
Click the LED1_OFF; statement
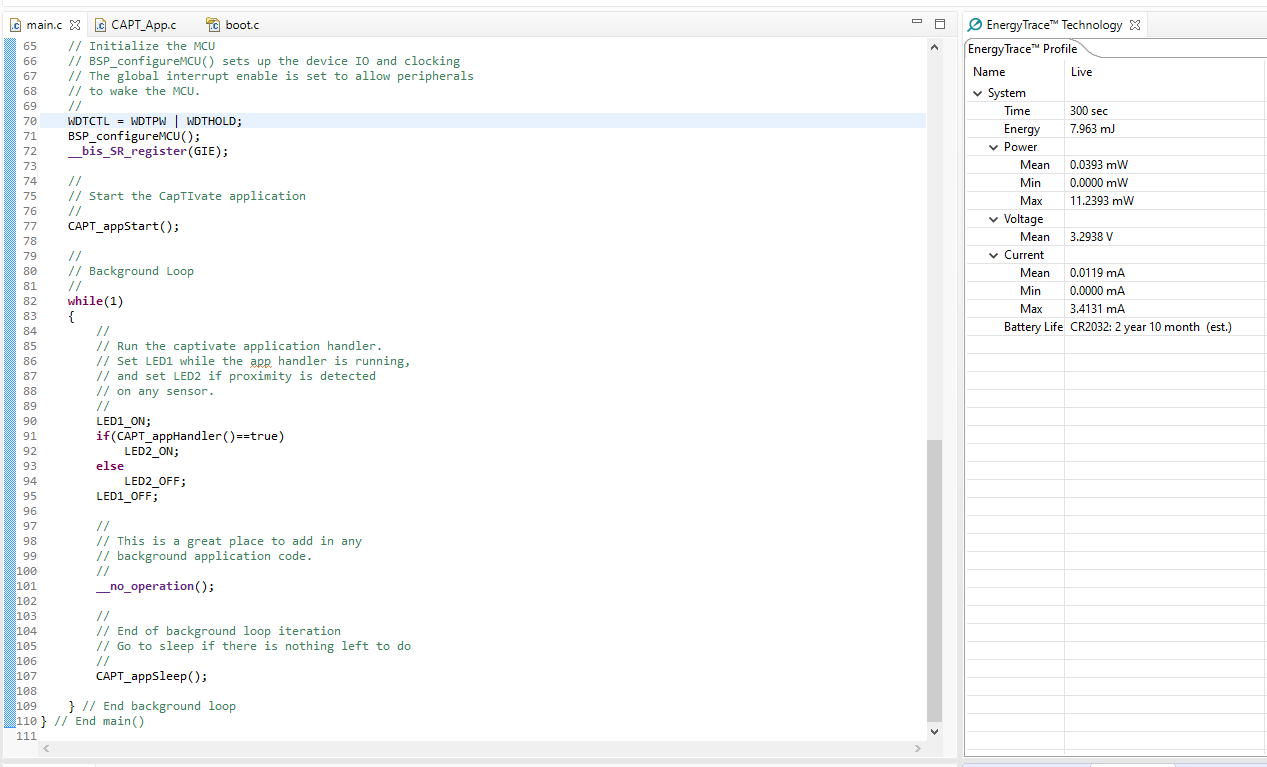(127, 496)
